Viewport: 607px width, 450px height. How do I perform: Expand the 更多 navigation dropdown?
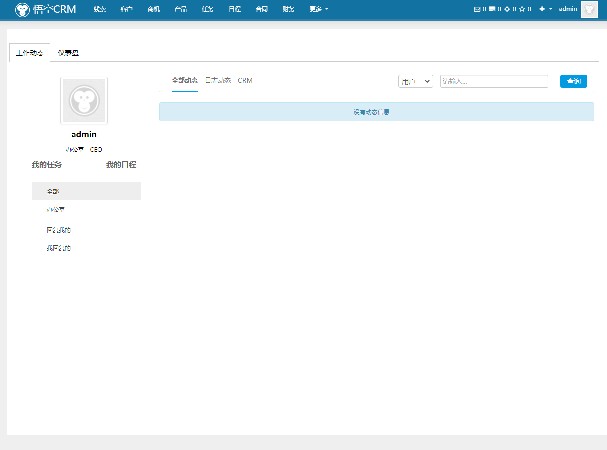tap(319, 9)
